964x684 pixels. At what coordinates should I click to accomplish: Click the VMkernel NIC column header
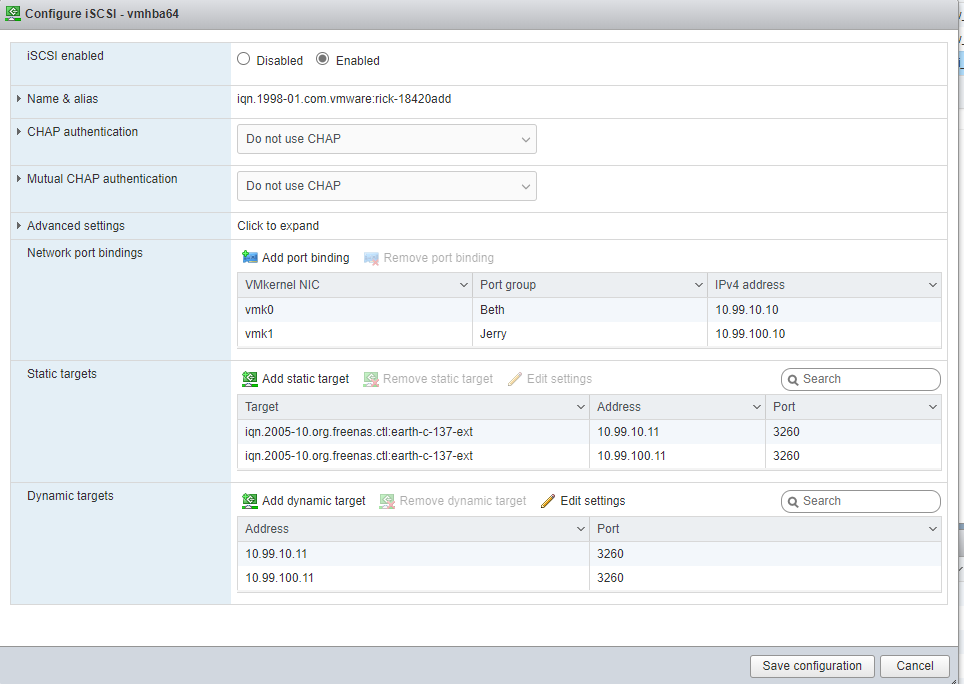[355, 285]
